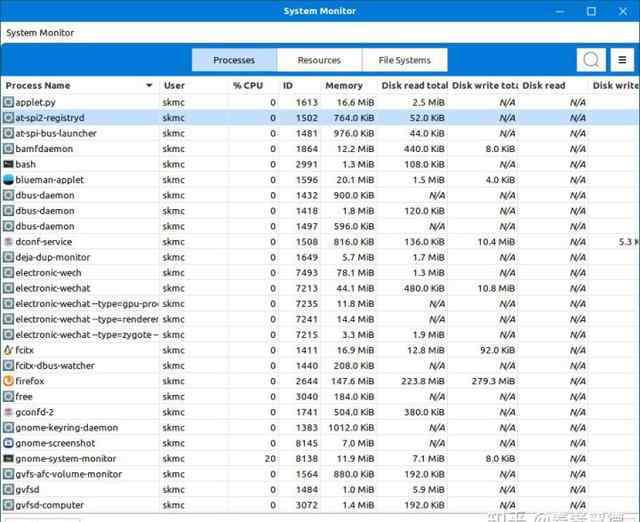Switch to the Resources tab

click(x=319, y=60)
